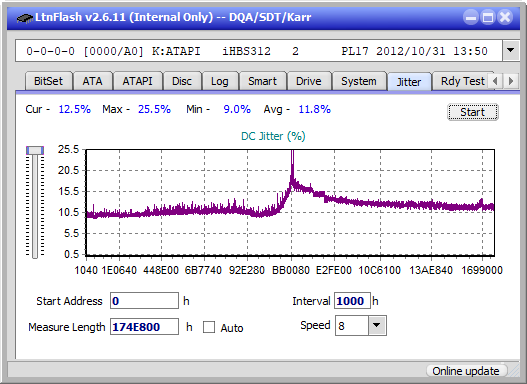Viewport: 527px width, 384px height.
Task: Go to the Smart tab
Action: pos(262,81)
